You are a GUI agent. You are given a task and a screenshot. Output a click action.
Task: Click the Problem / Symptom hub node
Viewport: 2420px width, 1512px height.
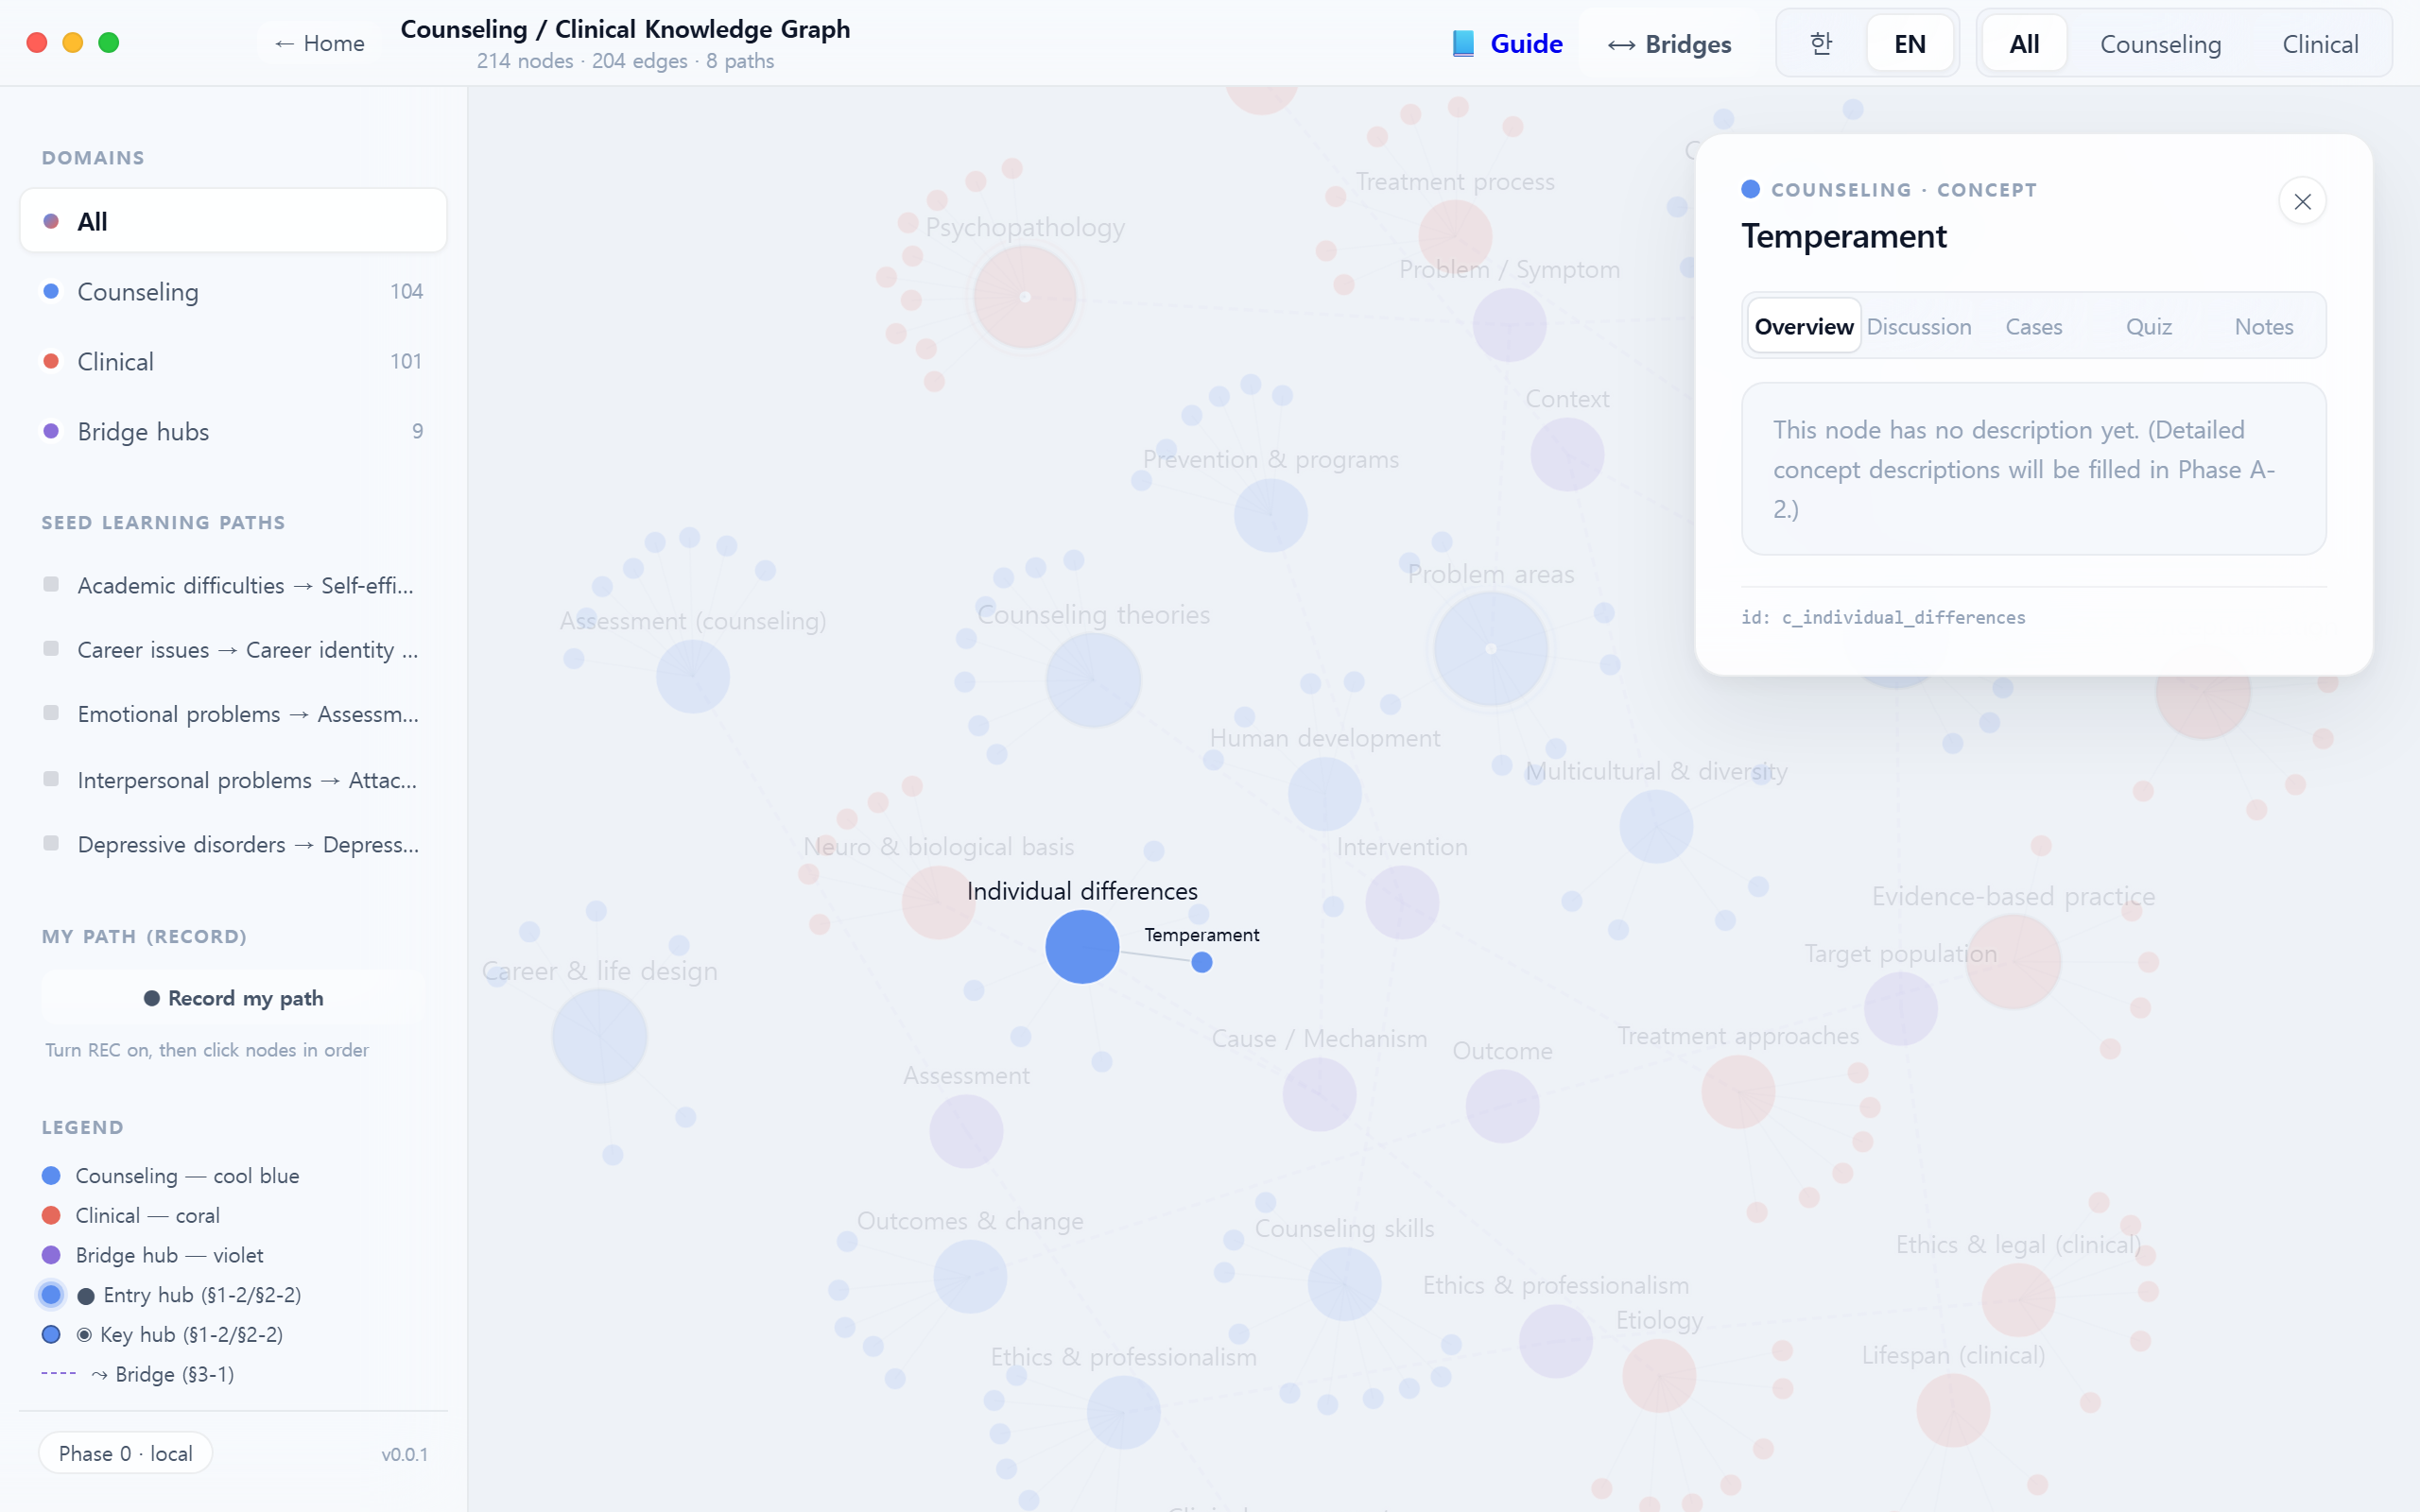click(1509, 325)
